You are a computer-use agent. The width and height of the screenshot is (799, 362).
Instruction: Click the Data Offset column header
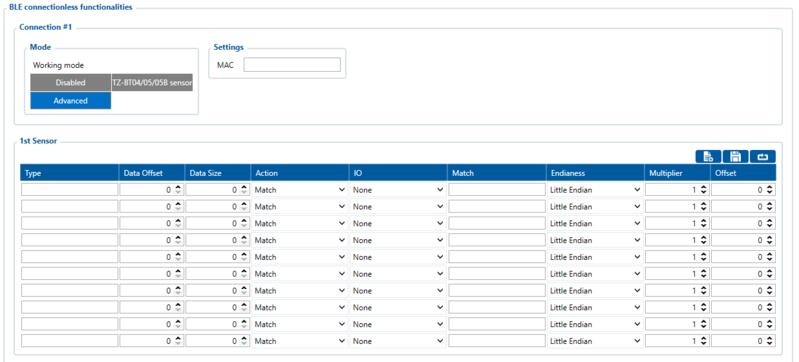[152, 173]
